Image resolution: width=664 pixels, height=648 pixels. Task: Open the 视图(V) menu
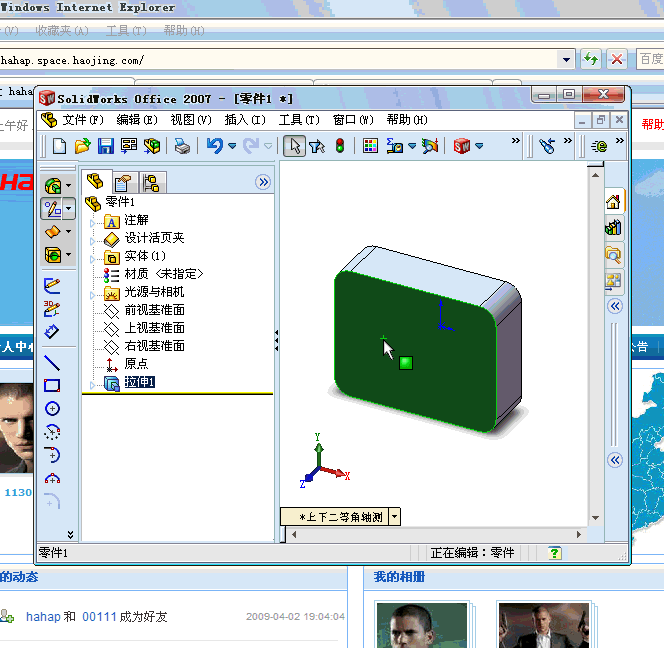pos(191,120)
